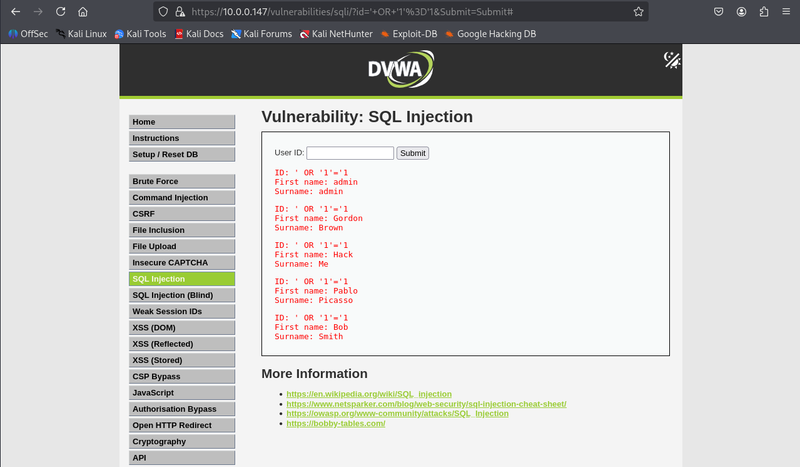Select the highlighted SQL Injection item

(x=182, y=279)
